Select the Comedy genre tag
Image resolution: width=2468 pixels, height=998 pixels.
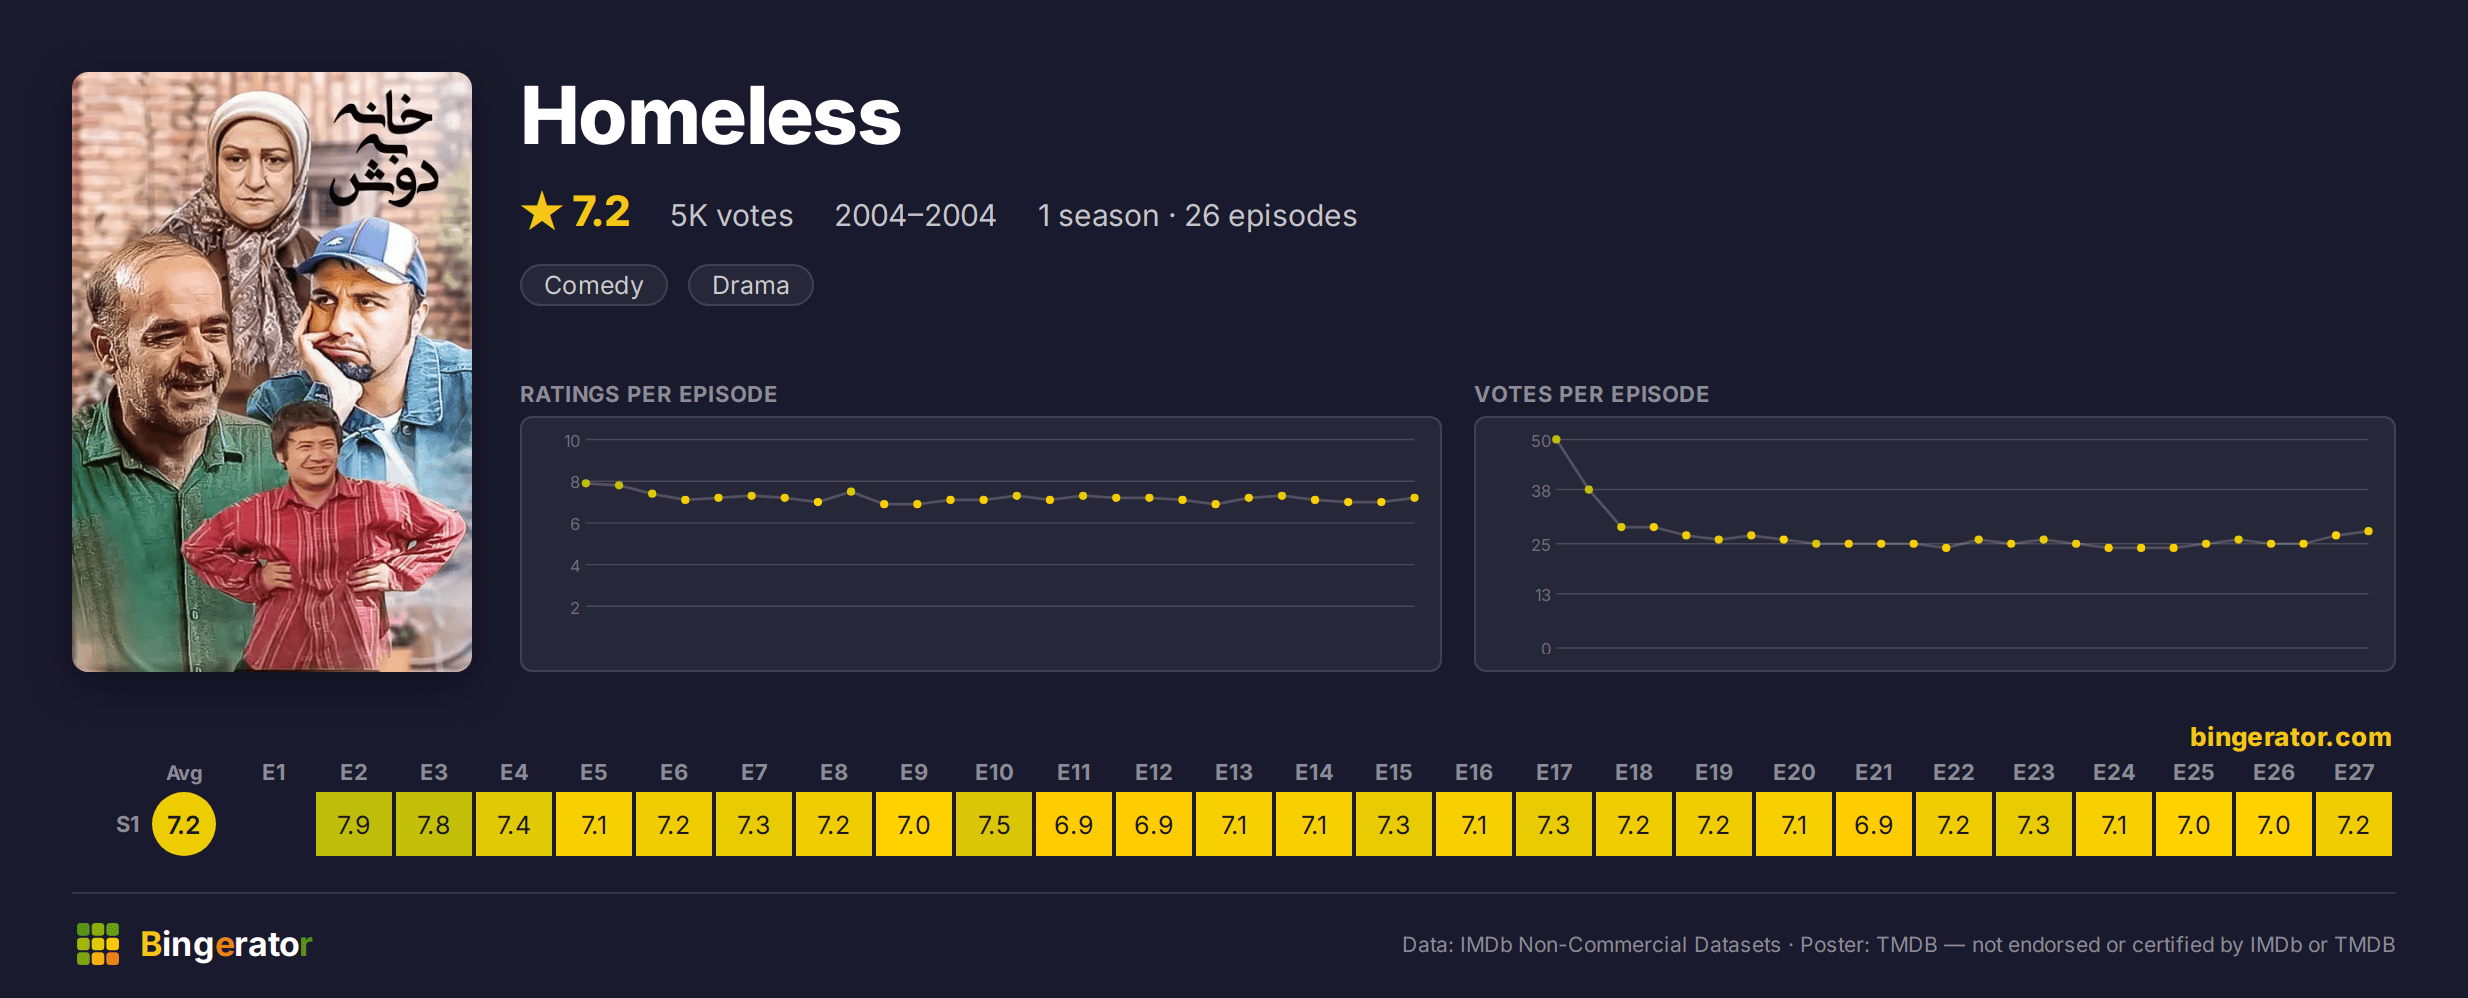594,285
